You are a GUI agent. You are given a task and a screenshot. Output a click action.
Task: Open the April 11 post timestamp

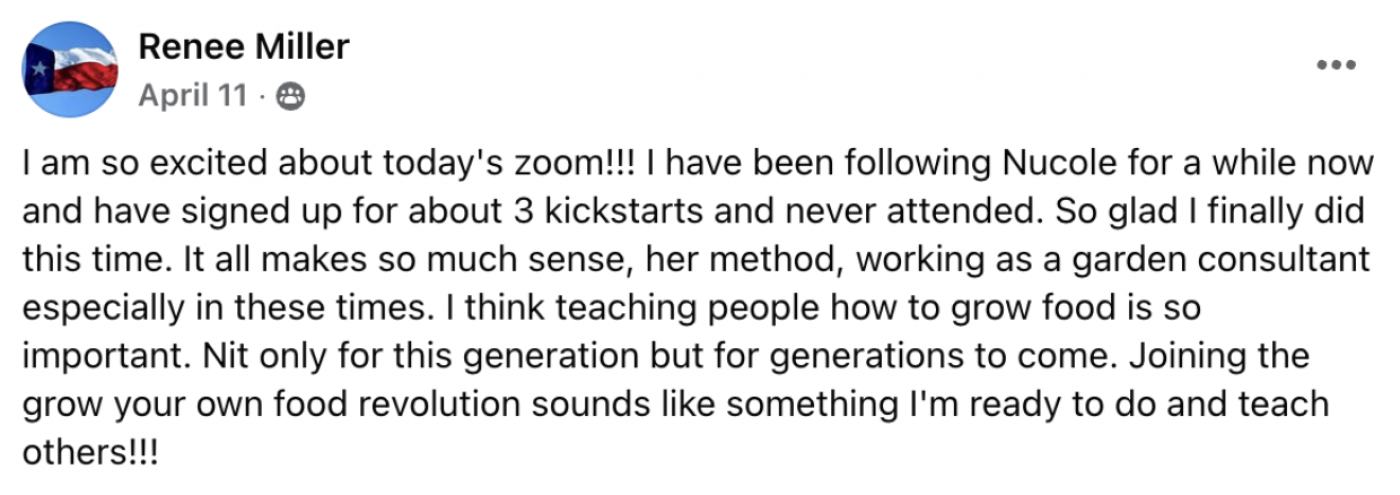[x=192, y=96]
